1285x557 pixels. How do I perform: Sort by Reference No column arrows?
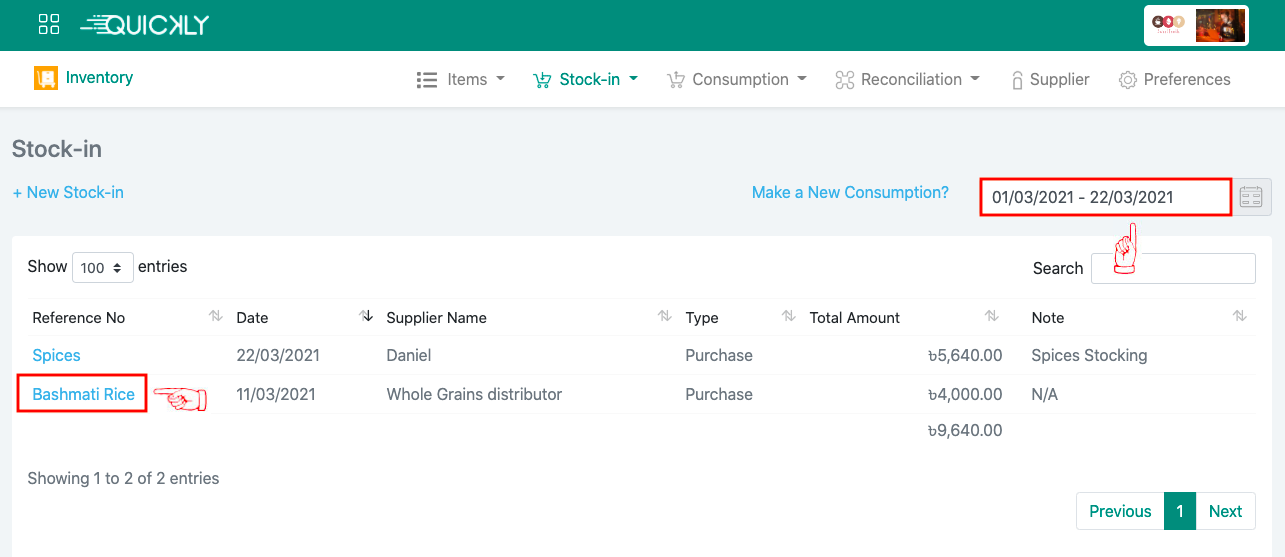coord(215,316)
